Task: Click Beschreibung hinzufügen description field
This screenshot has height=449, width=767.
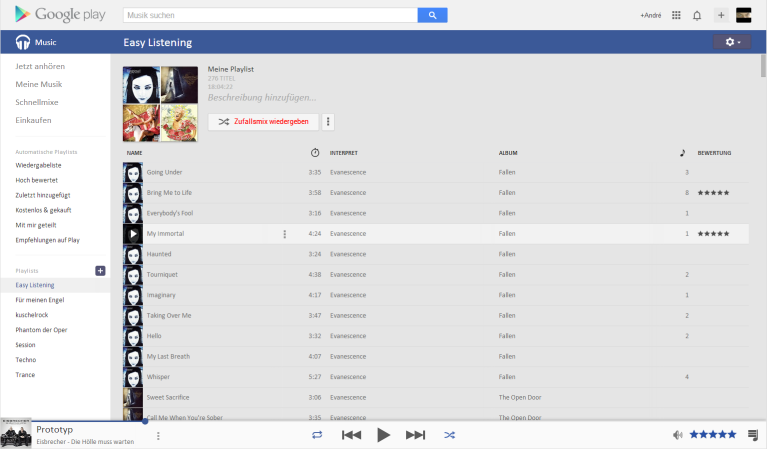Action: click(x=262, y=98)
